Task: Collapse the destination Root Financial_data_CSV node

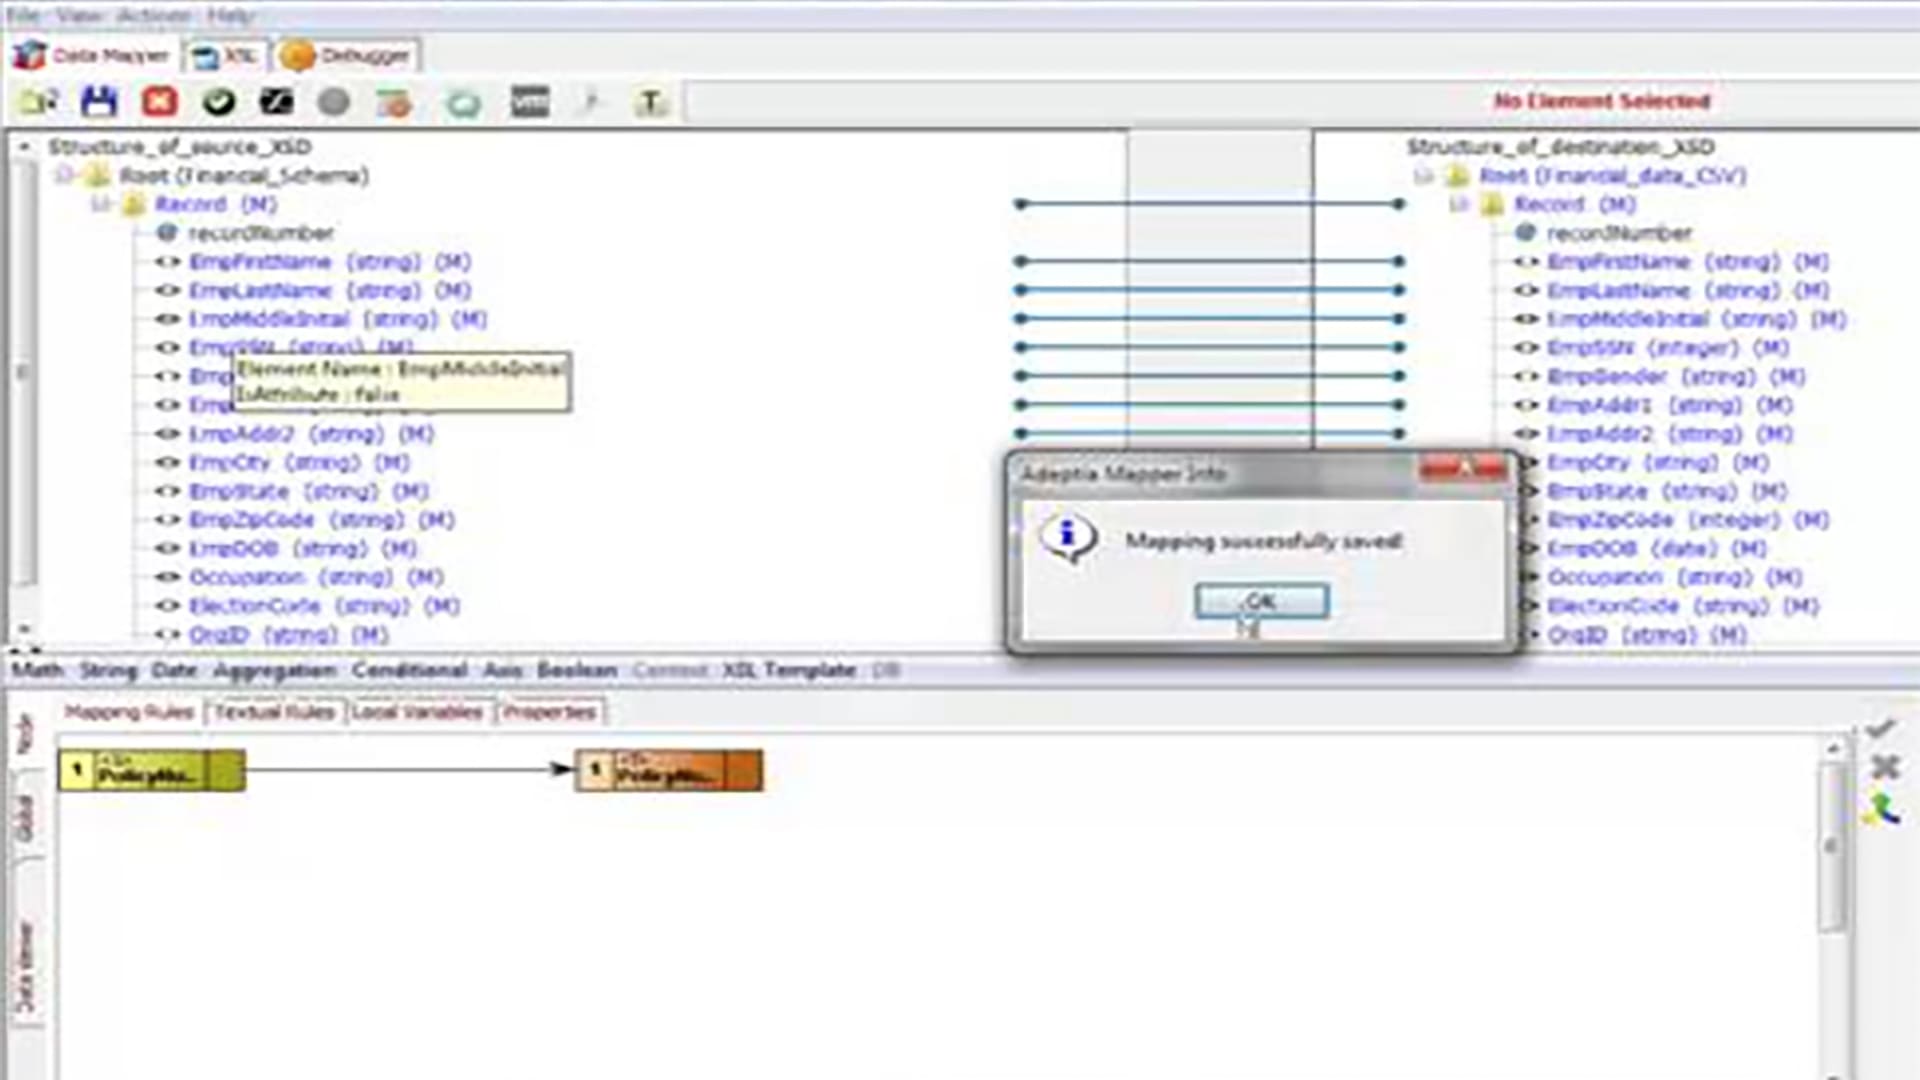Action: tap(1423, 176)
